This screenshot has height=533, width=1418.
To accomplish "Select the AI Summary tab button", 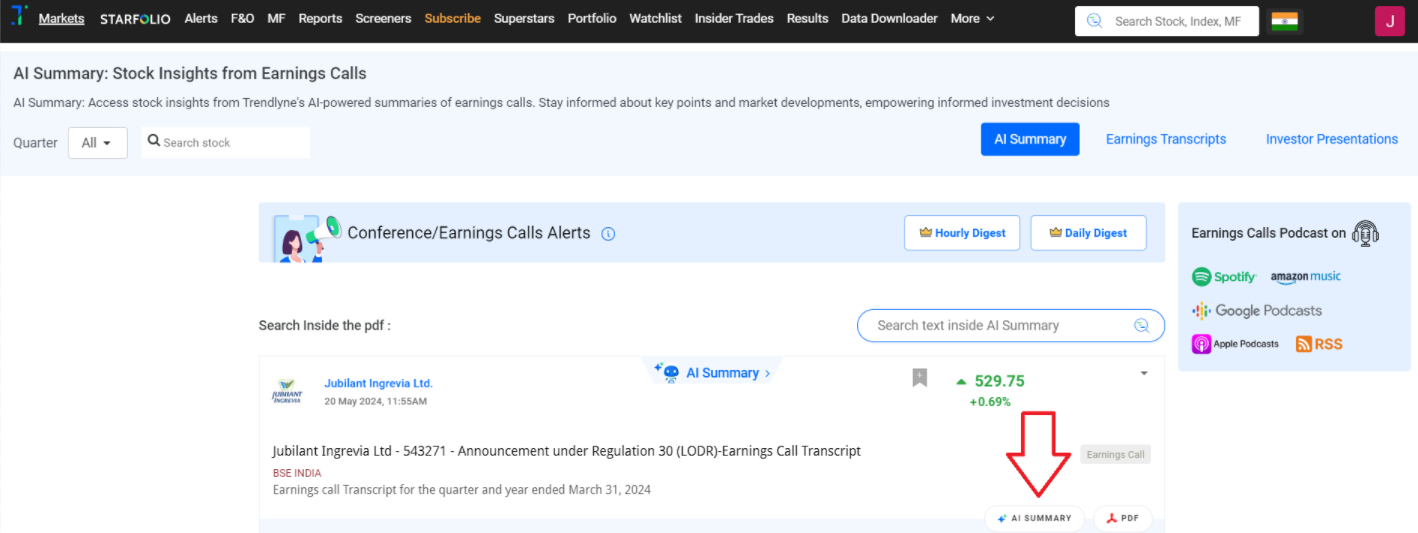I will (x=1030, y=139).
